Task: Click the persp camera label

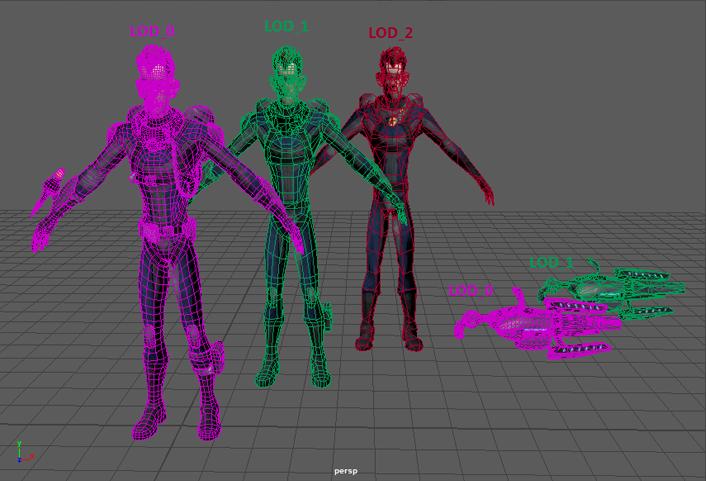Action: pyautogui.click(x=346, y=471)
